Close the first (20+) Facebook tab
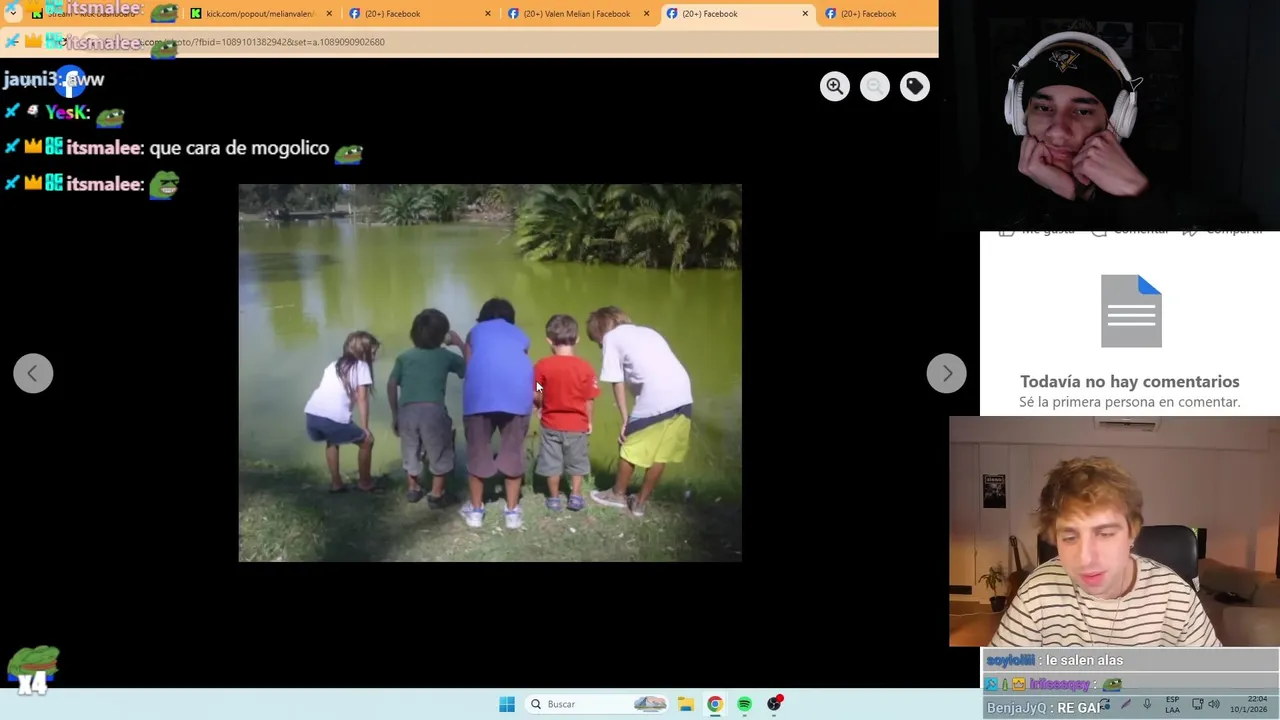 488,14
